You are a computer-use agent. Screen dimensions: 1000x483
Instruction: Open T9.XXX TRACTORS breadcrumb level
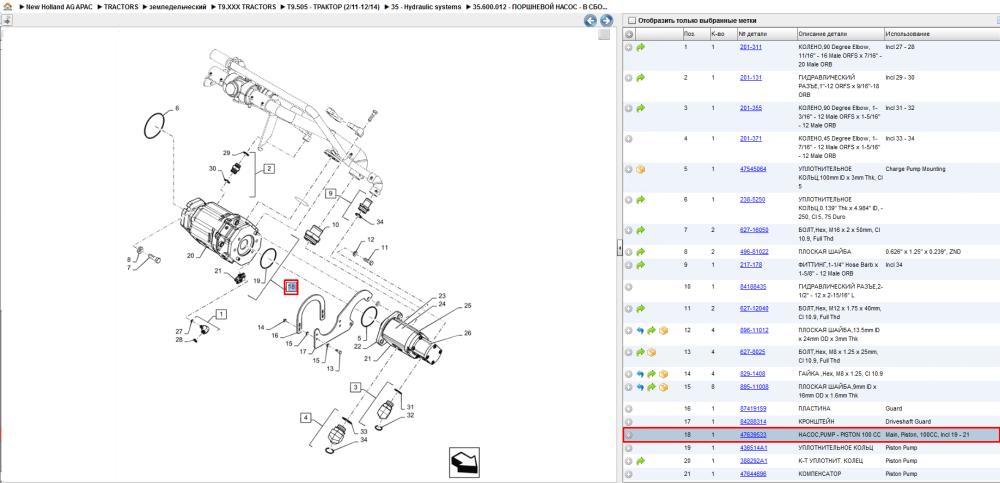(x=247, y=6)
